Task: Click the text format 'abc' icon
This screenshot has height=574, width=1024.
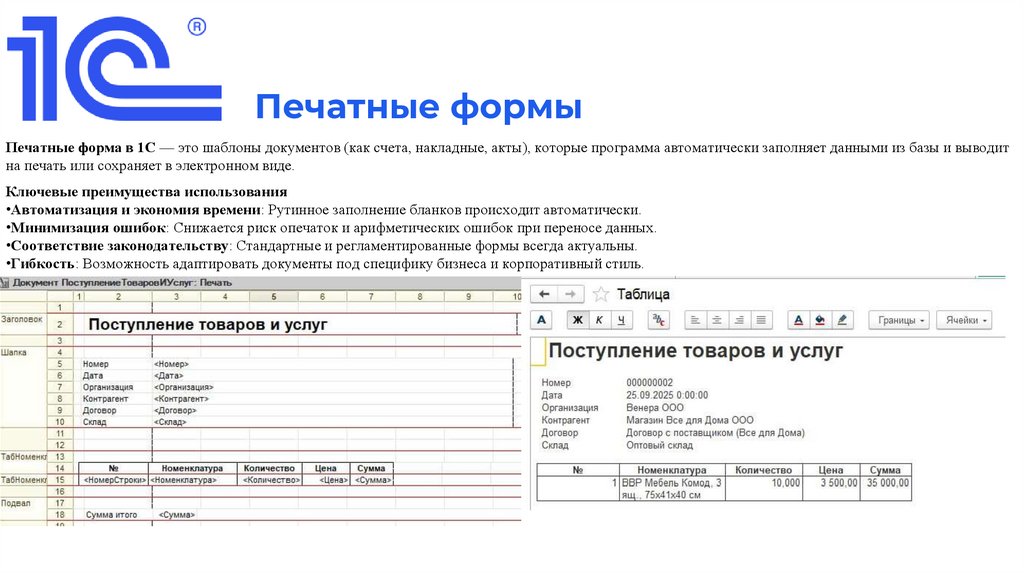Action: [658, 320]
